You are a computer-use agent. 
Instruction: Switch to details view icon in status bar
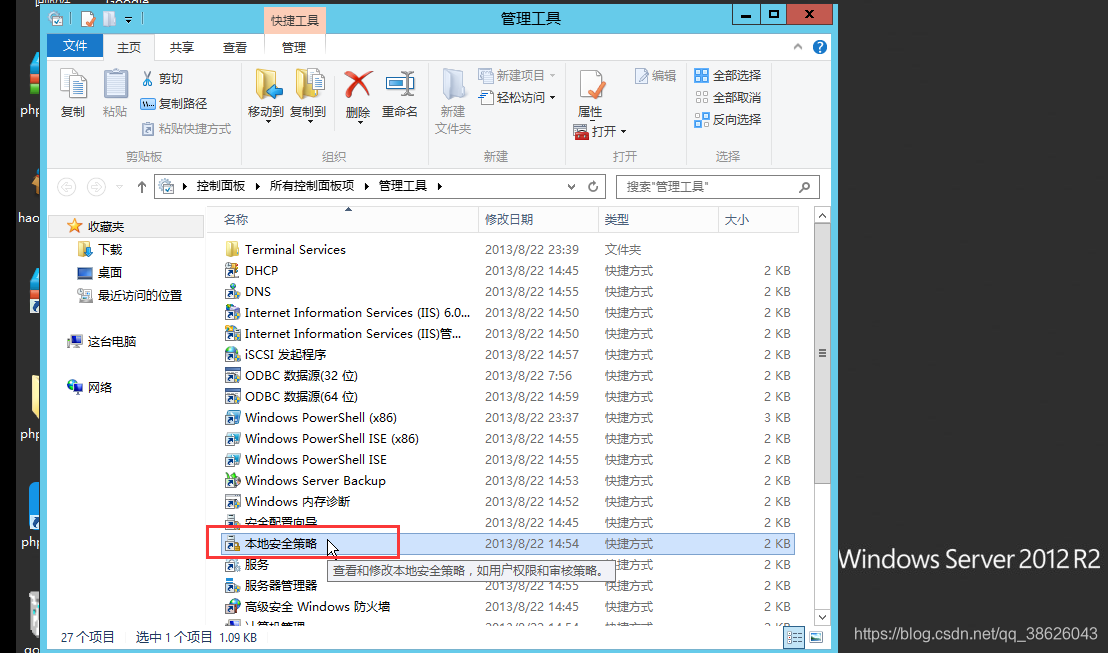(794, 637)
